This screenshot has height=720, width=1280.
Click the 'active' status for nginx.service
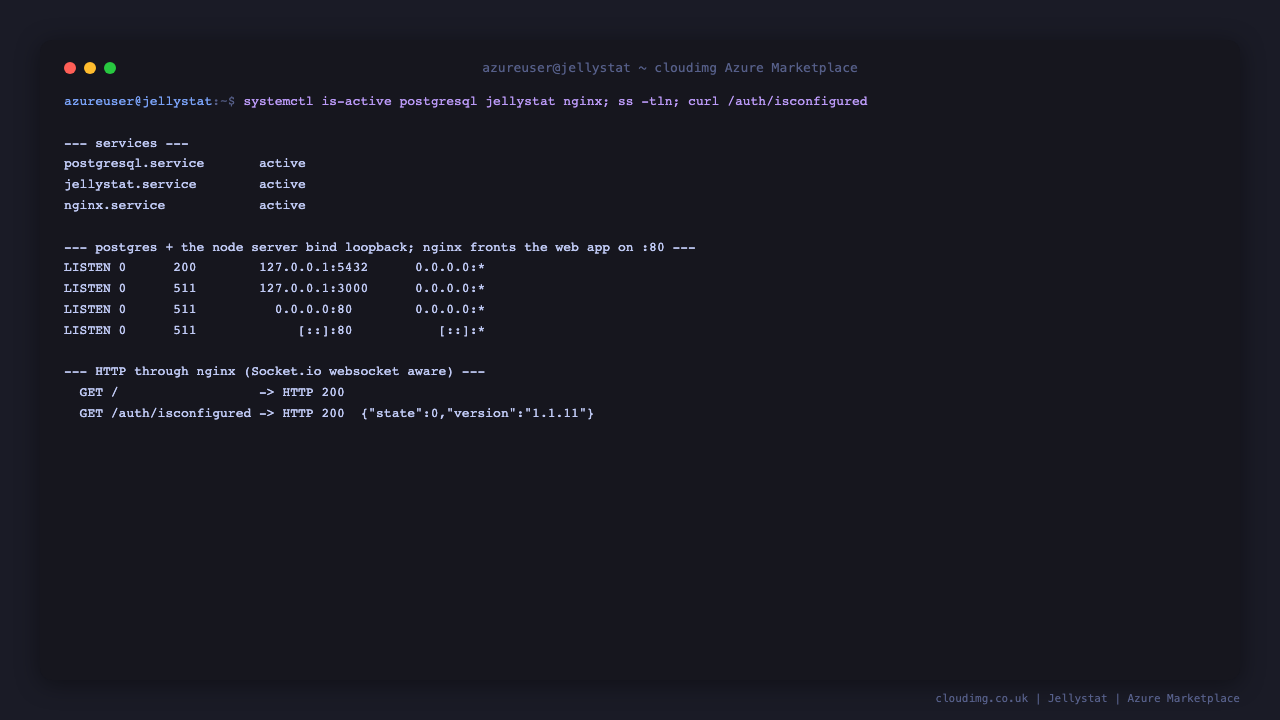(282, 205)
